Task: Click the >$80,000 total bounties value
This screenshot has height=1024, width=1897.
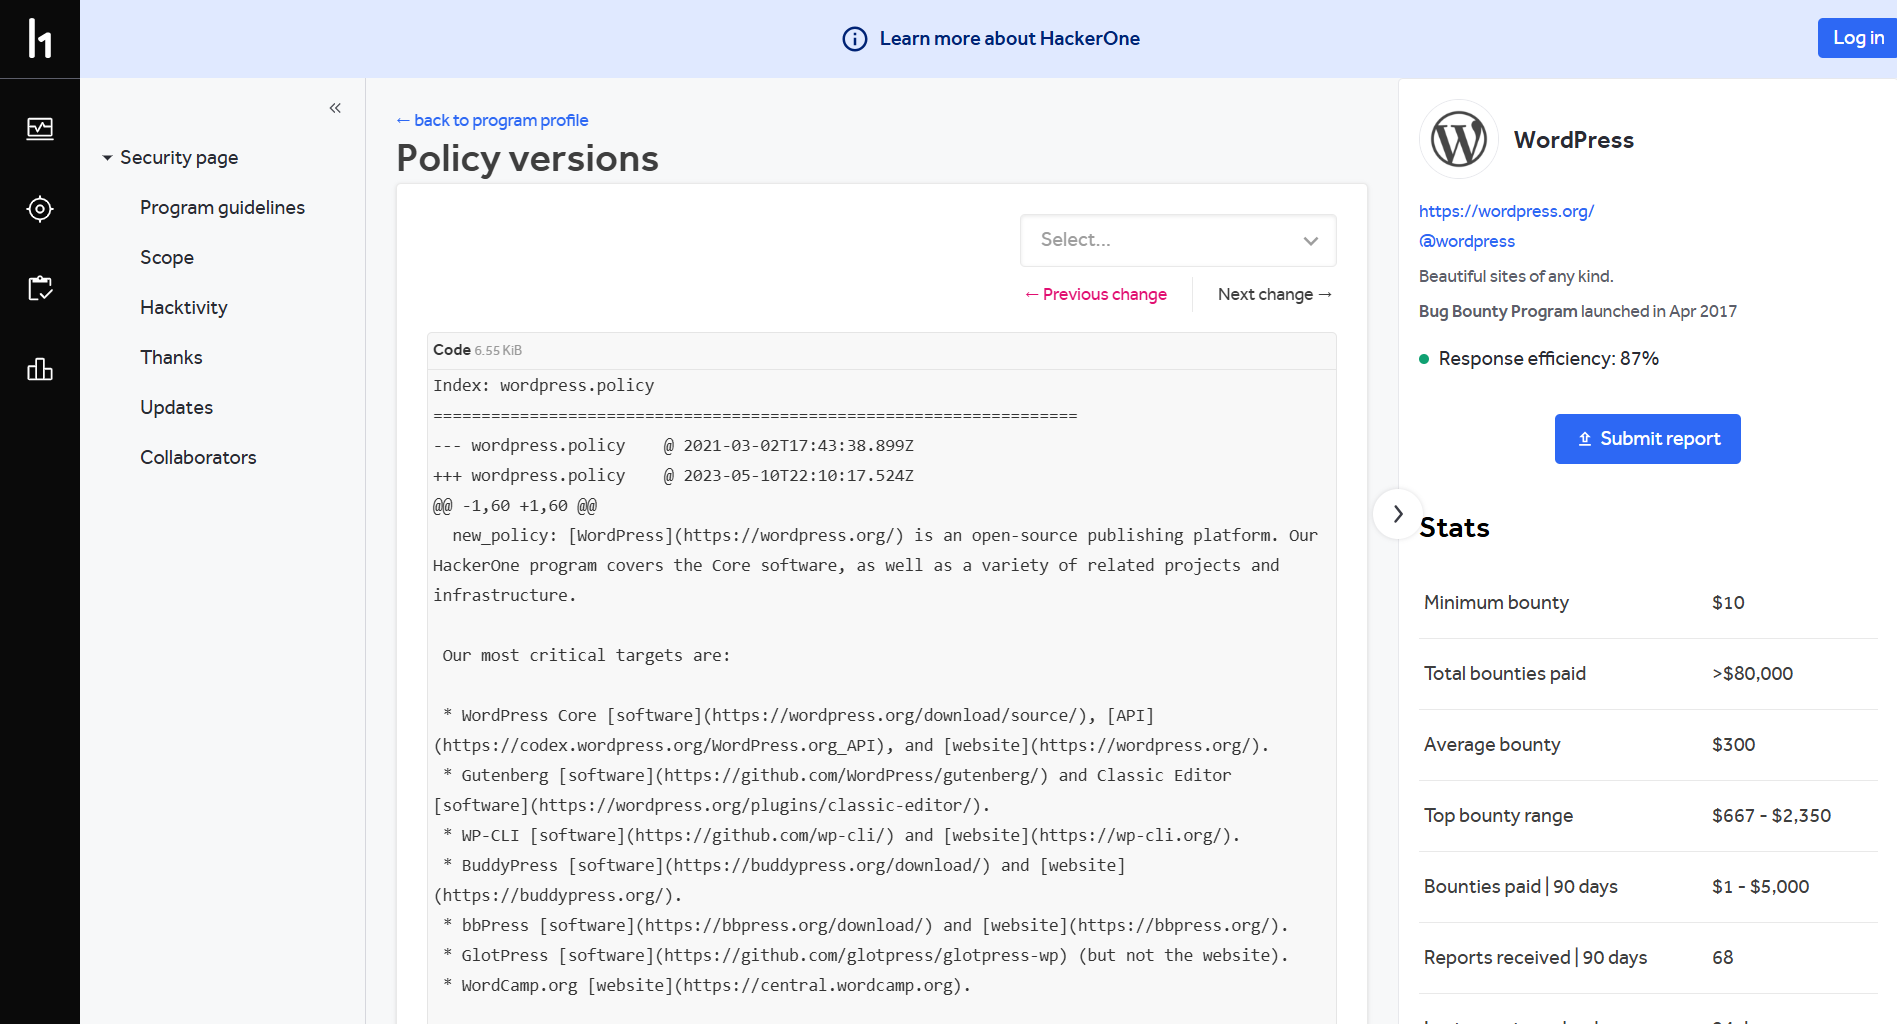Action: (1753, 674)
